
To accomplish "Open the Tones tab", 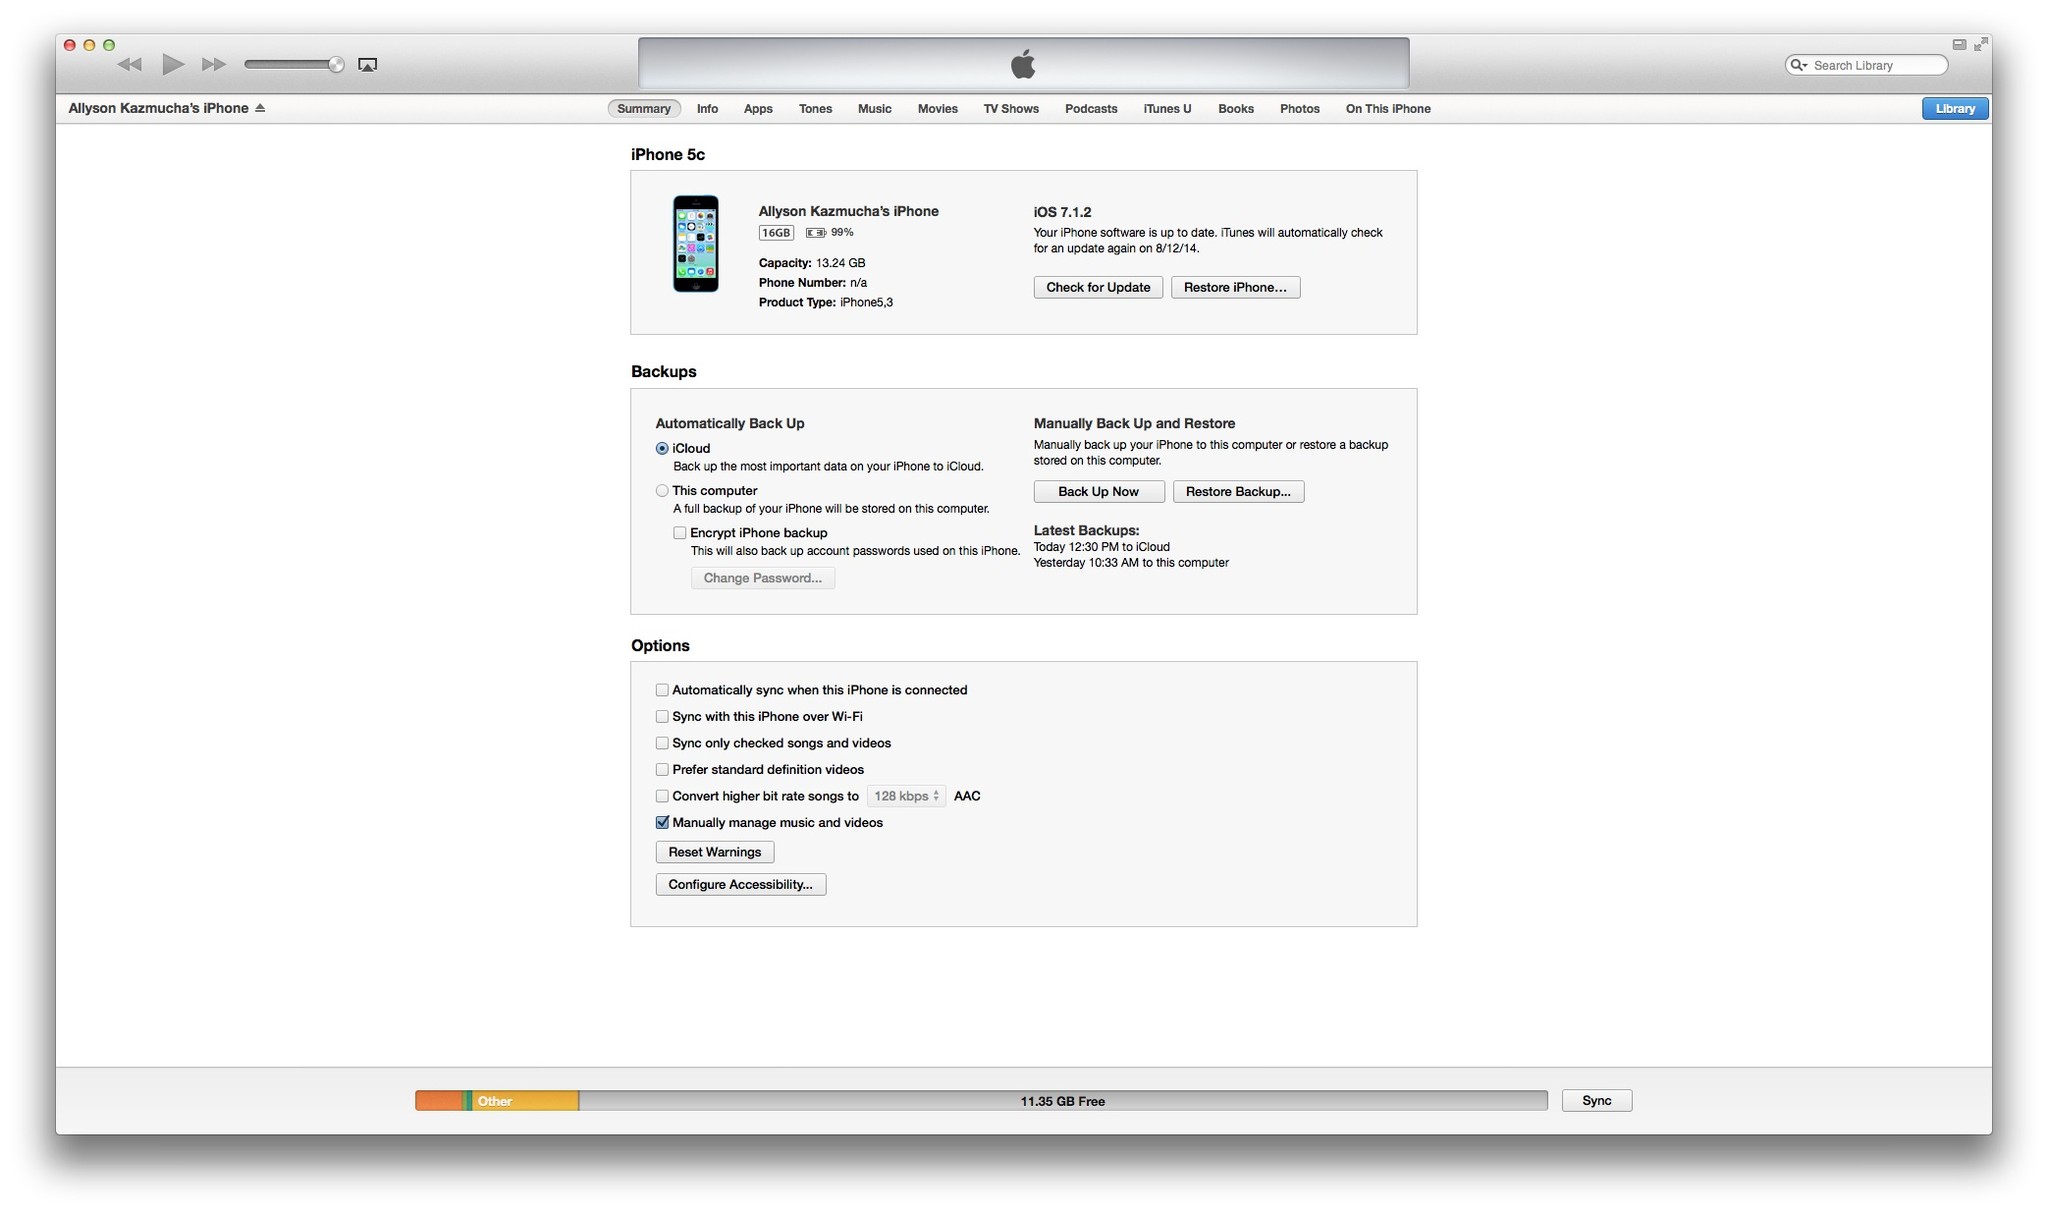I will [815, 109].
